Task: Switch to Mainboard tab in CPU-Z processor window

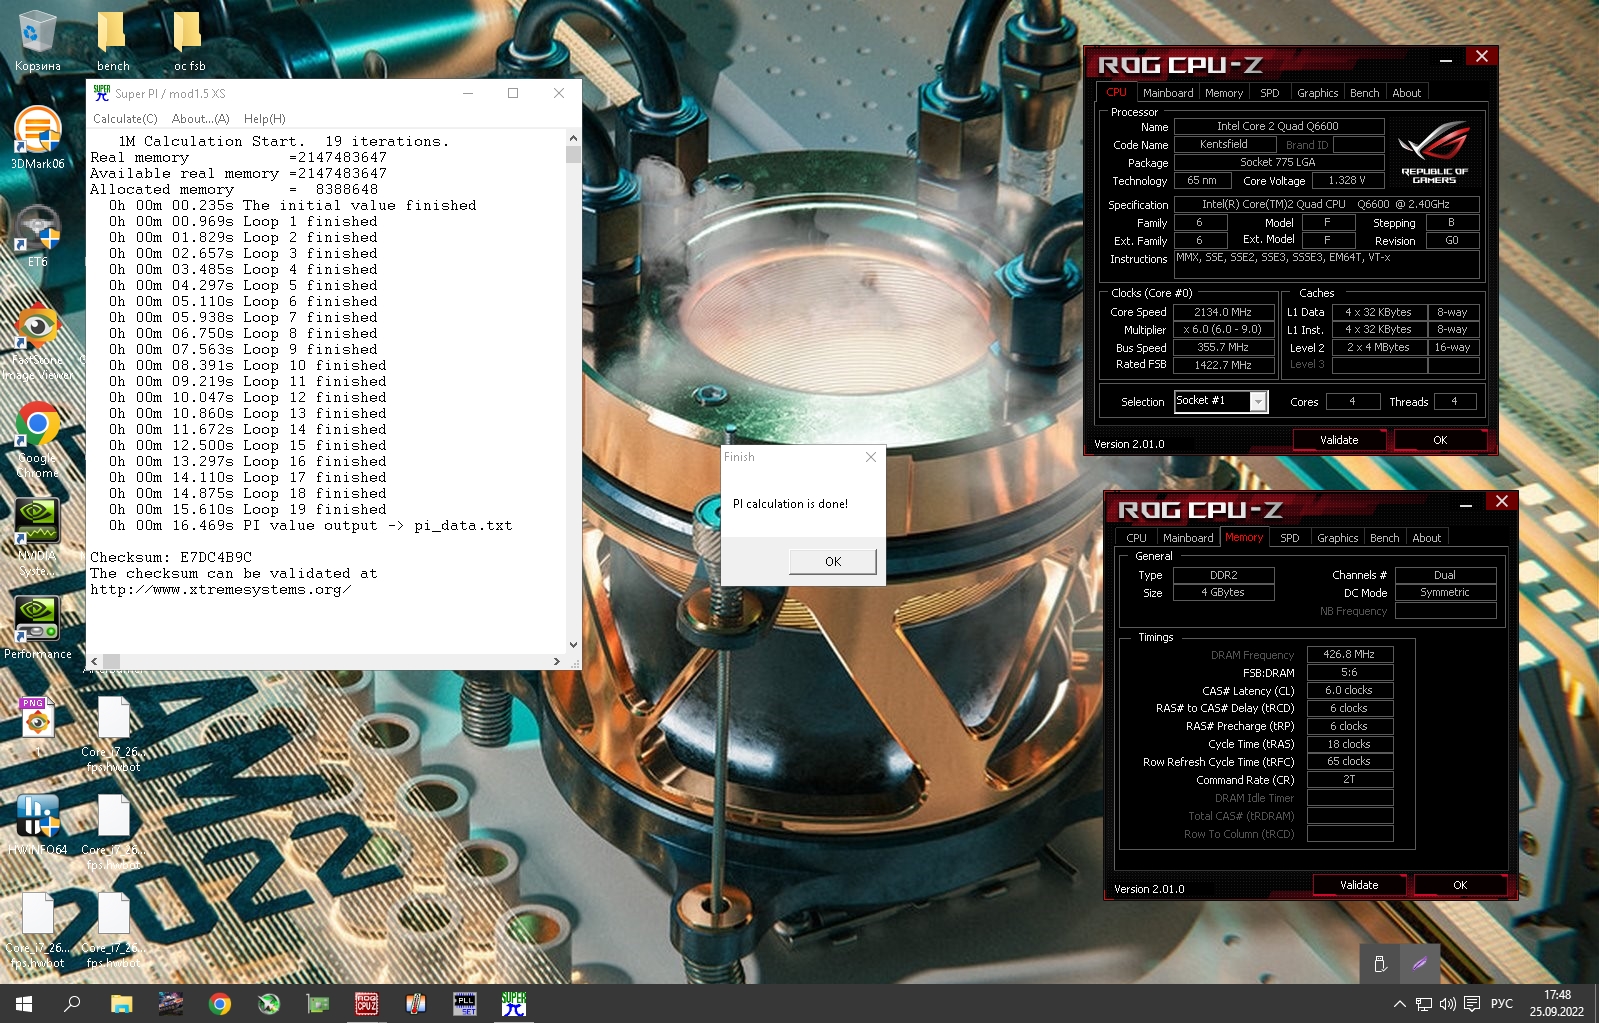Action: [1168, 93]
